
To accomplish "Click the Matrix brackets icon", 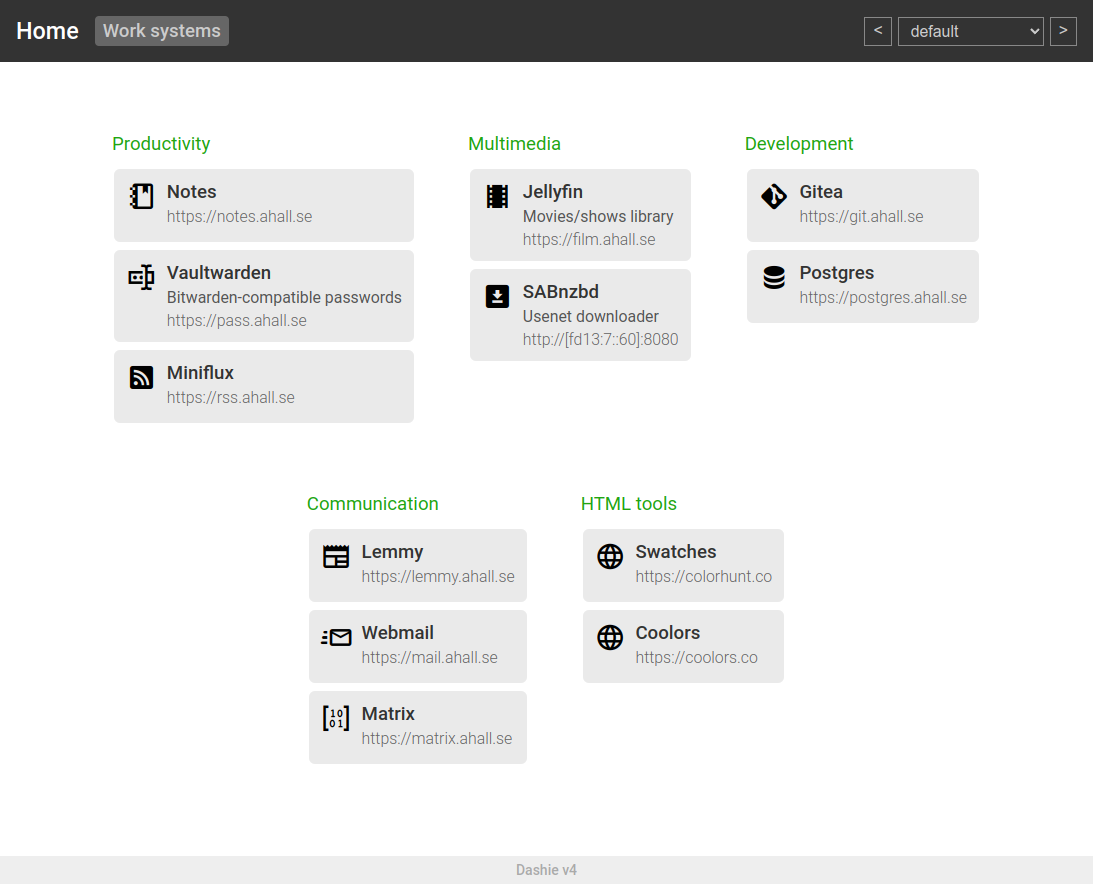I will 336,718.
